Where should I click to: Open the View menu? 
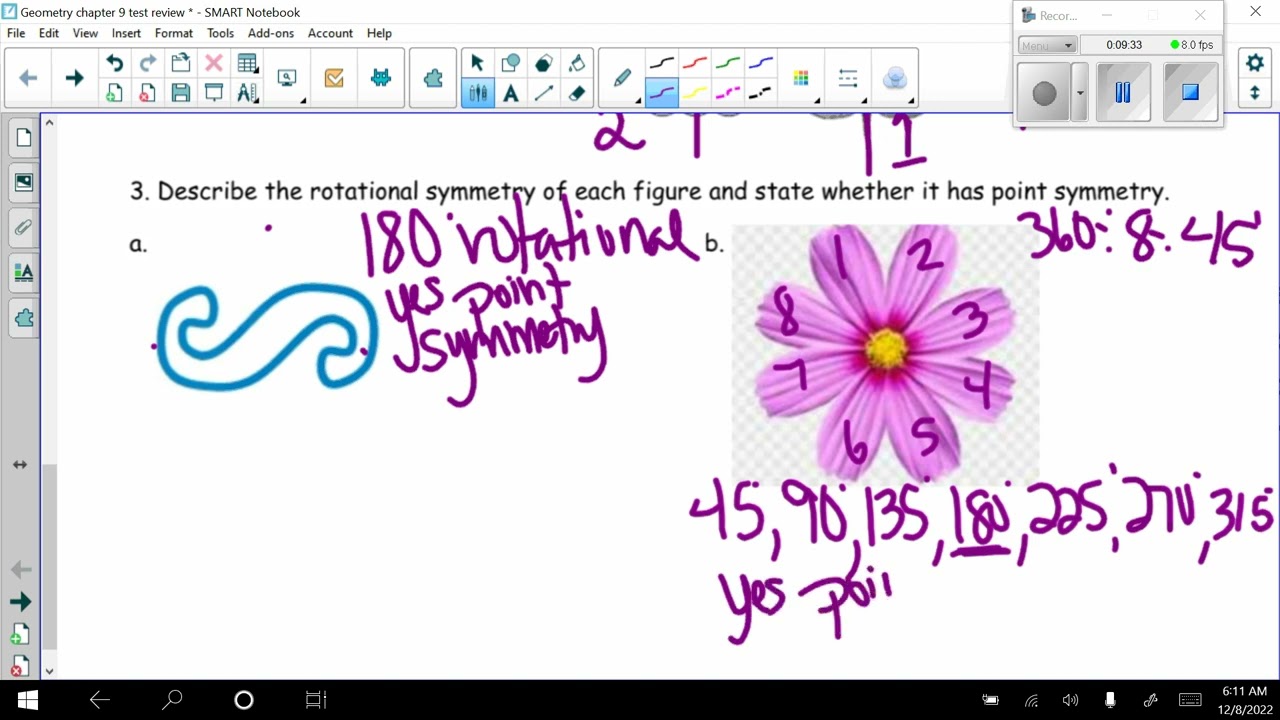tap(85, 33)
